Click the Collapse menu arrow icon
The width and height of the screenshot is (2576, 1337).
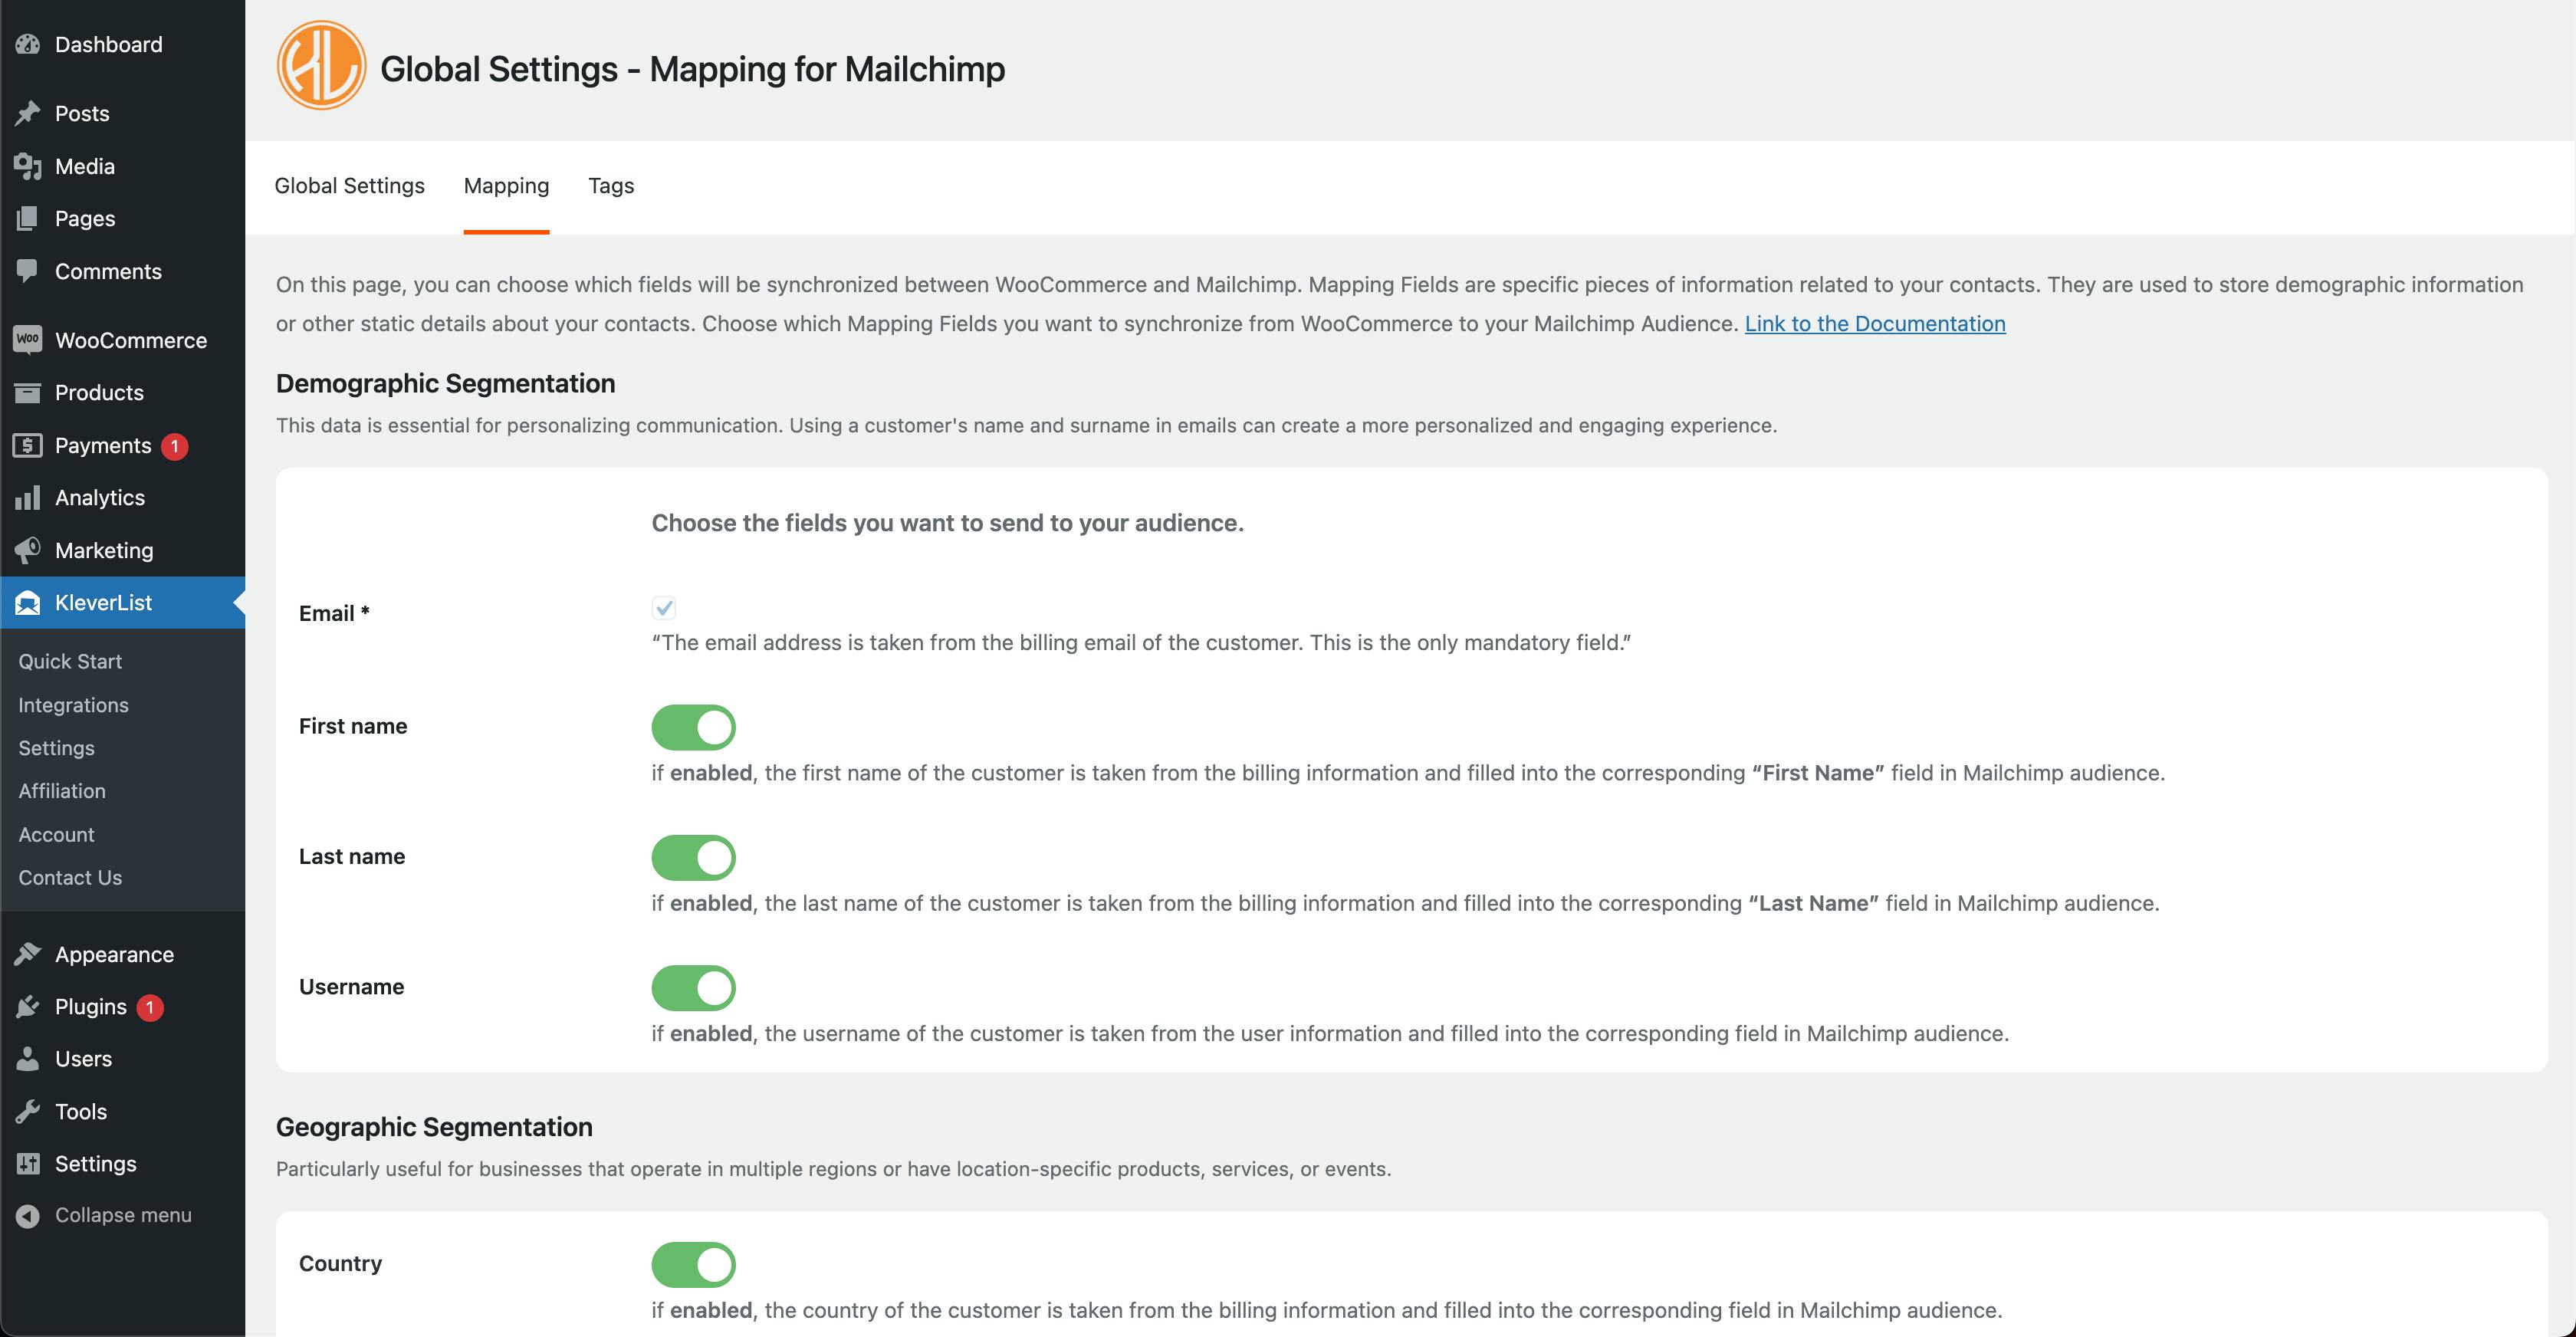coord(28,1215)
